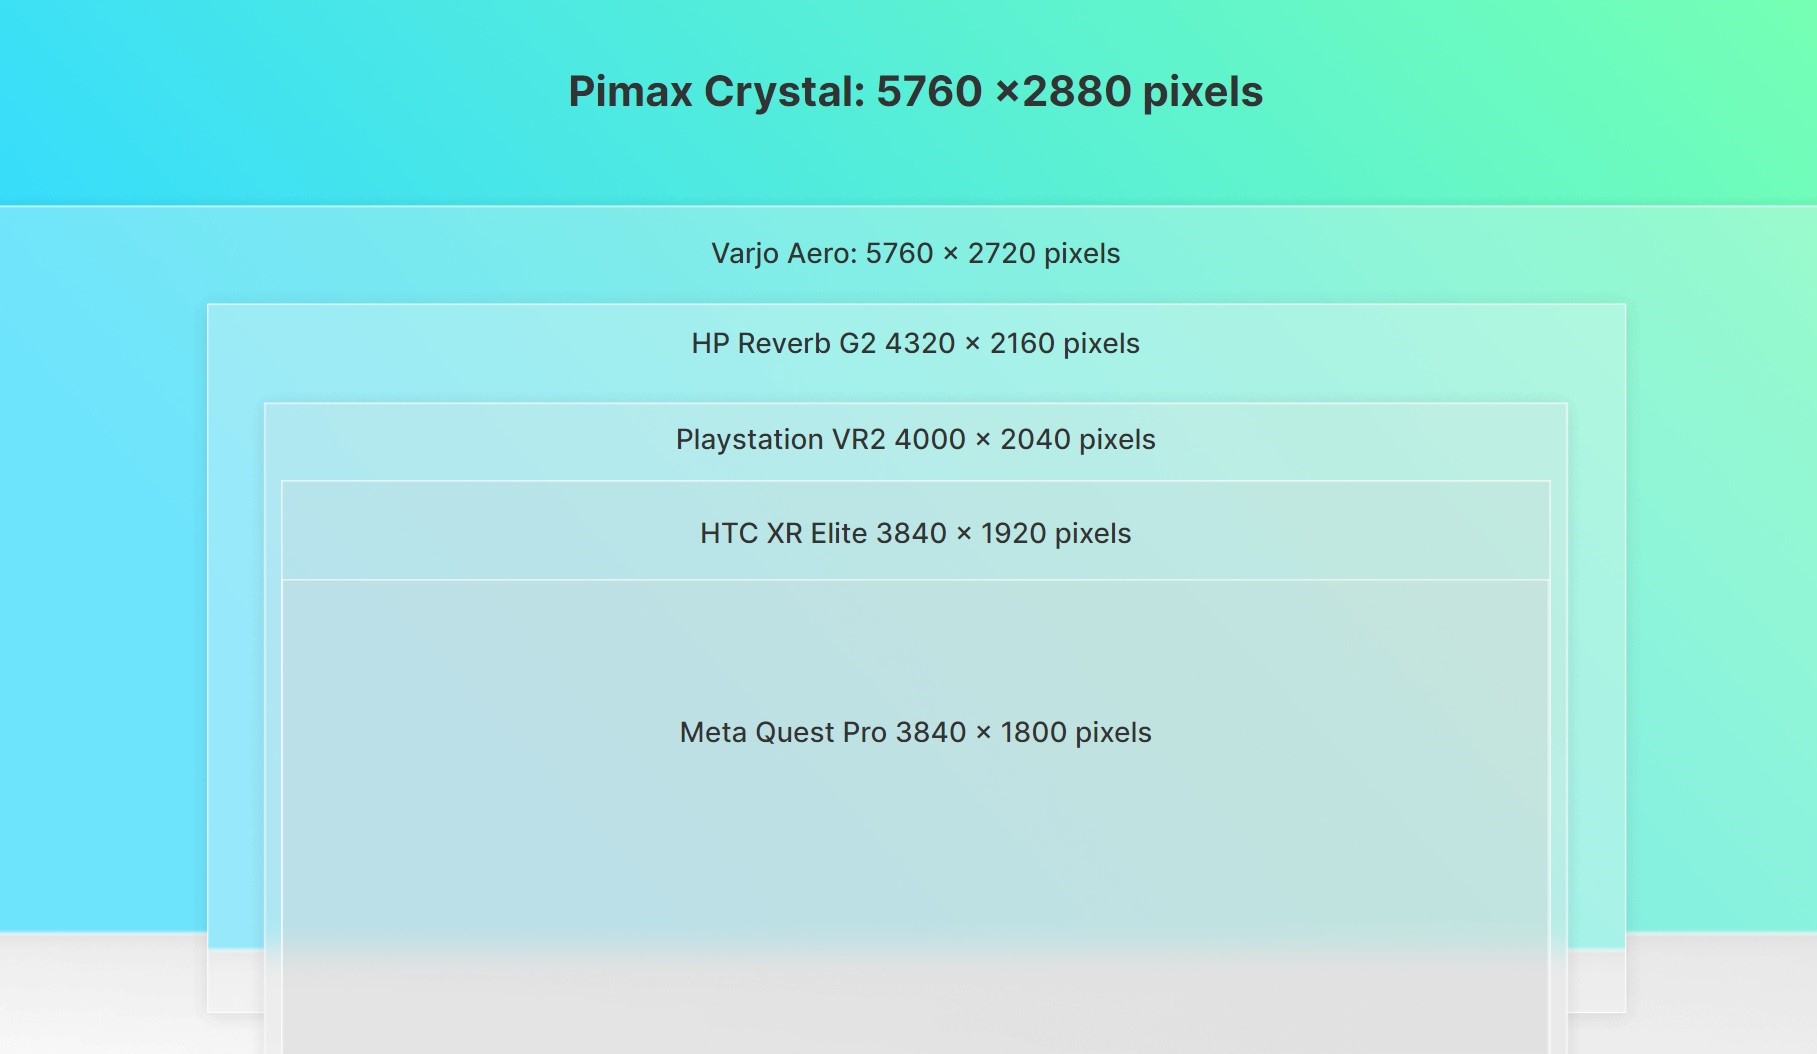Click the HP Reverb G2 resolution label
Screen dimensions: 1817x1054
click(x=915, y=344)
